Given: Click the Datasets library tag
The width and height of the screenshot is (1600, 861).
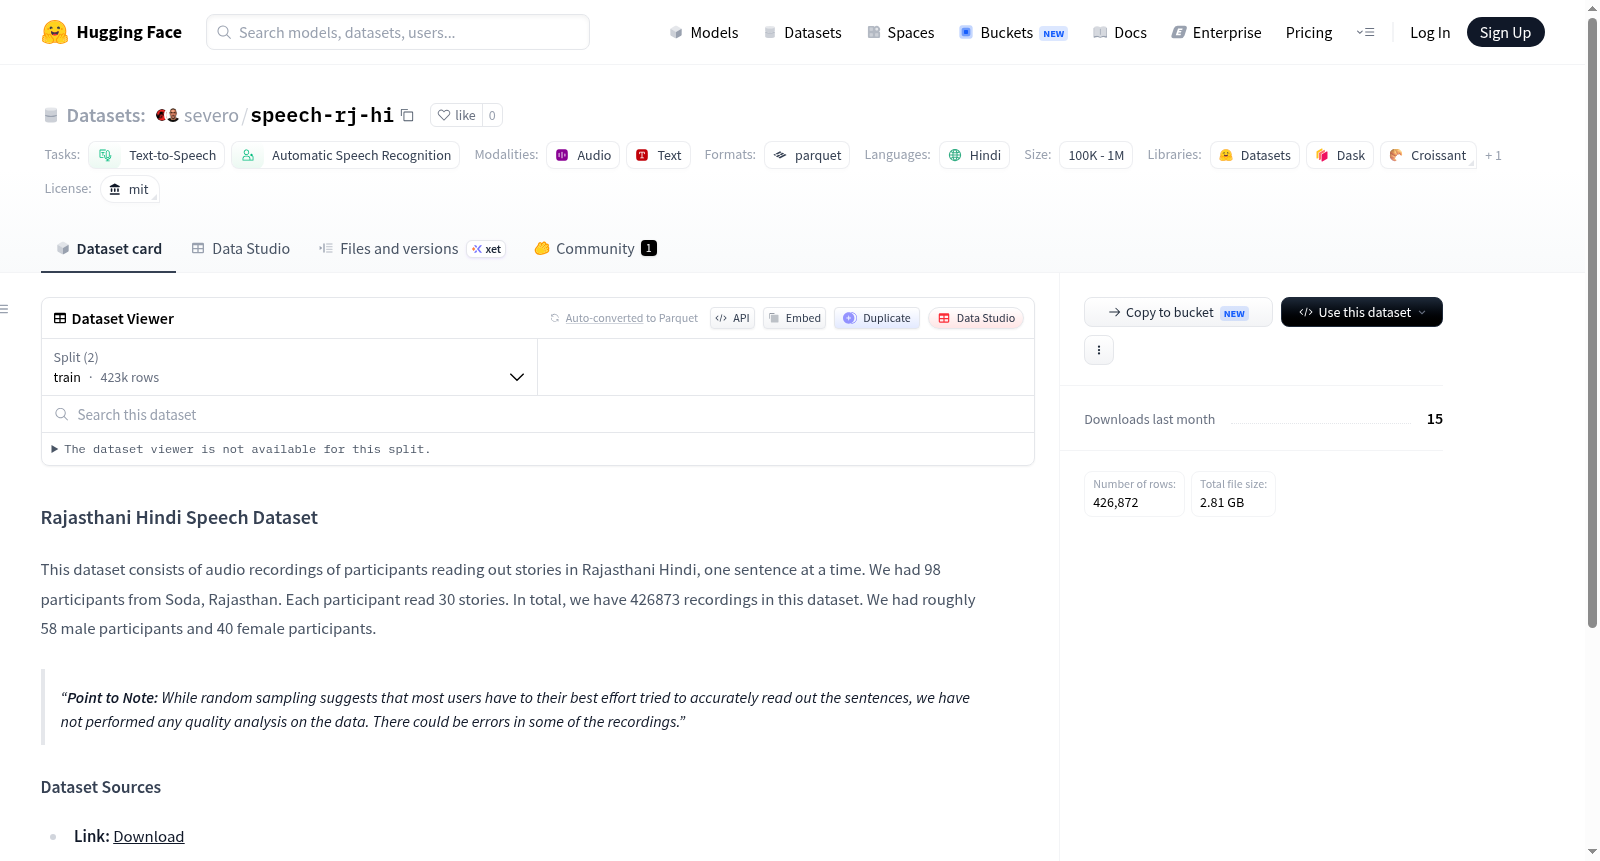Looking at the screenshot, I should [x=1255, y=155].
